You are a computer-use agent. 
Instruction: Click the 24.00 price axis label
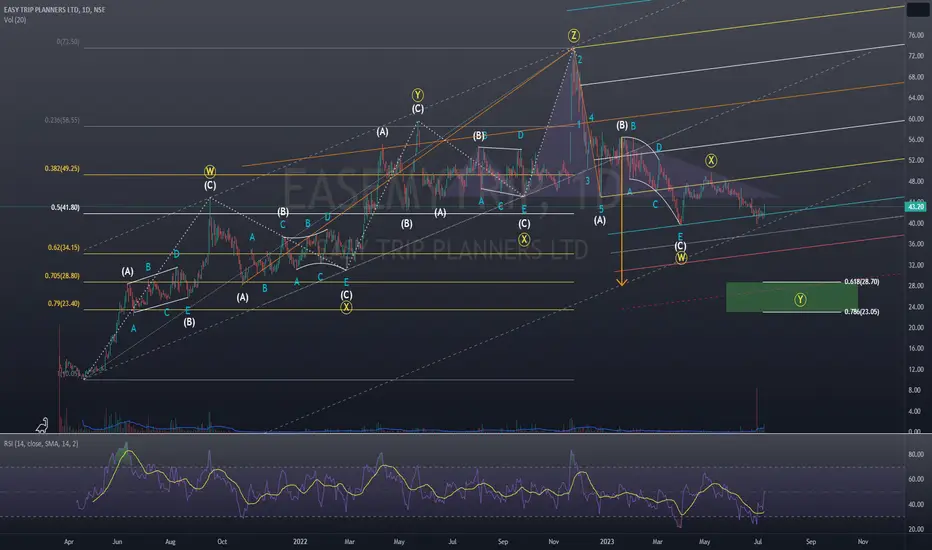[915, 307]
